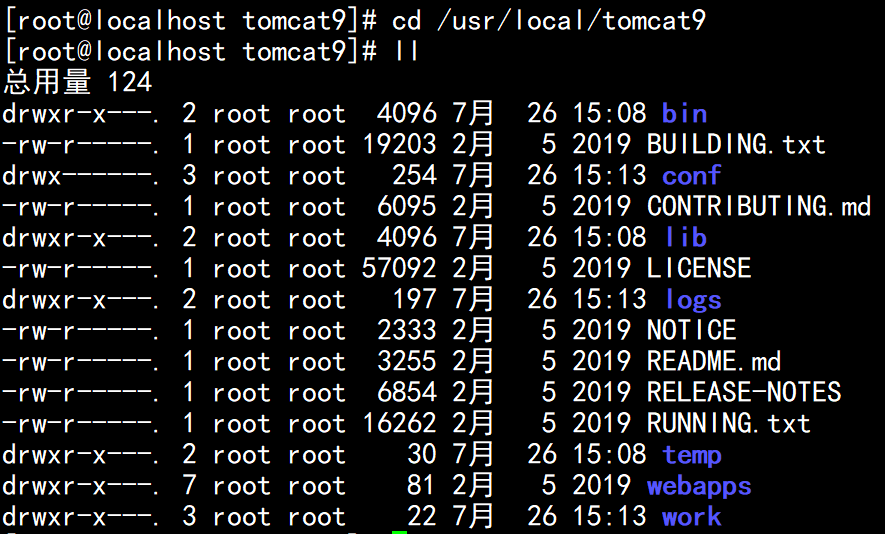Click the RELEASE-NOTES file name
Image resolution: width=885 pixels, height=534 pixels.
point(744,392)
